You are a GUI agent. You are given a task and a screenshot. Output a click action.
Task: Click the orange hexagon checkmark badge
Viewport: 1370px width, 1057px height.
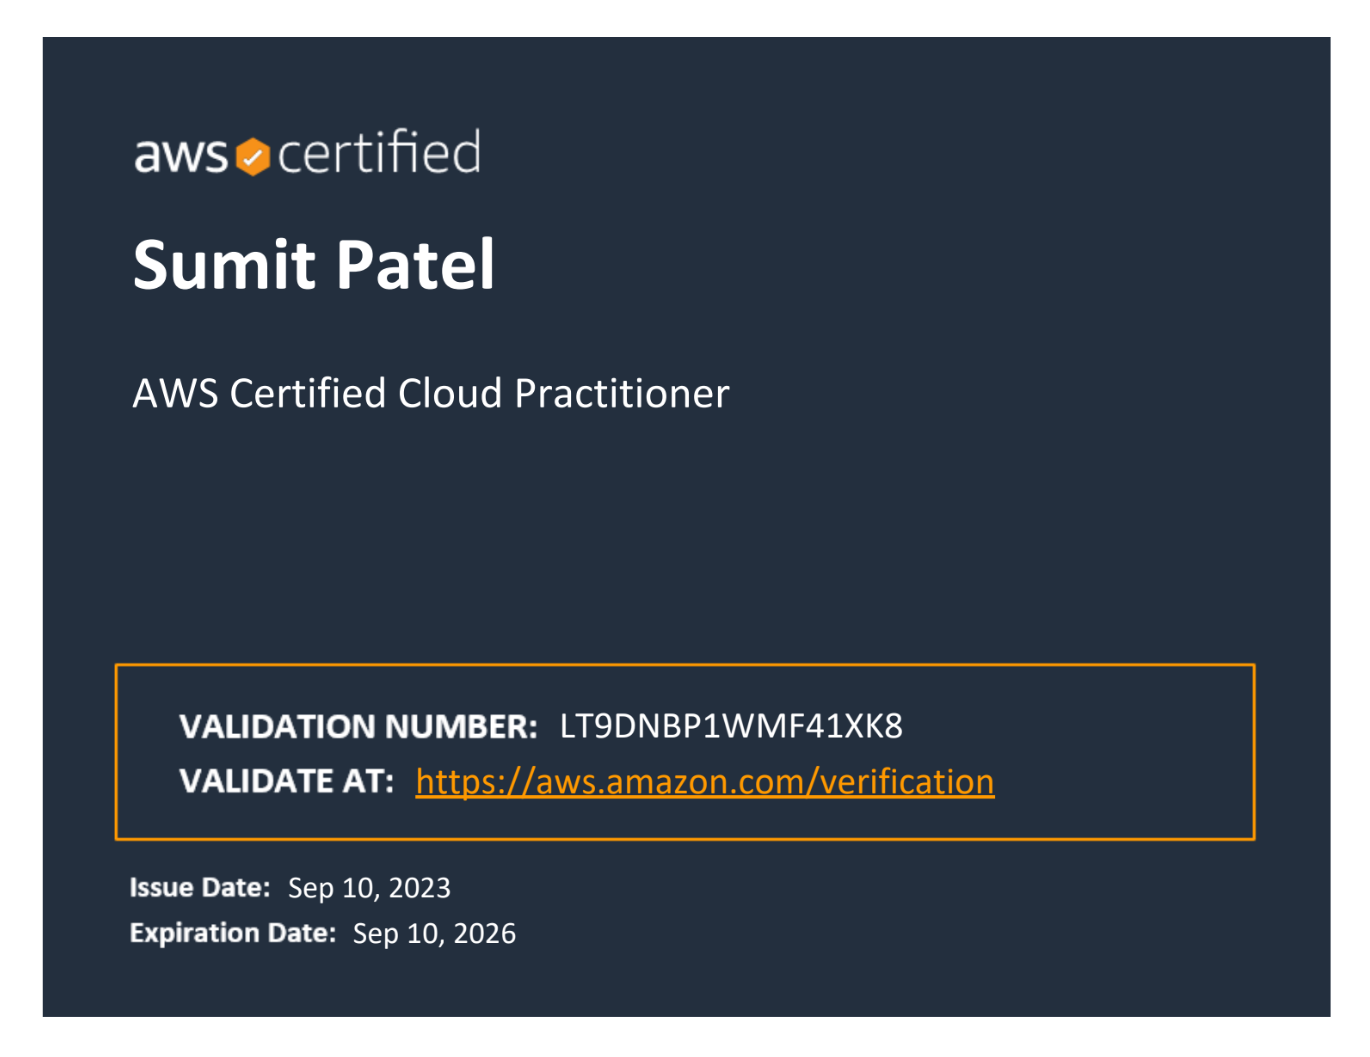click(253, 157)
